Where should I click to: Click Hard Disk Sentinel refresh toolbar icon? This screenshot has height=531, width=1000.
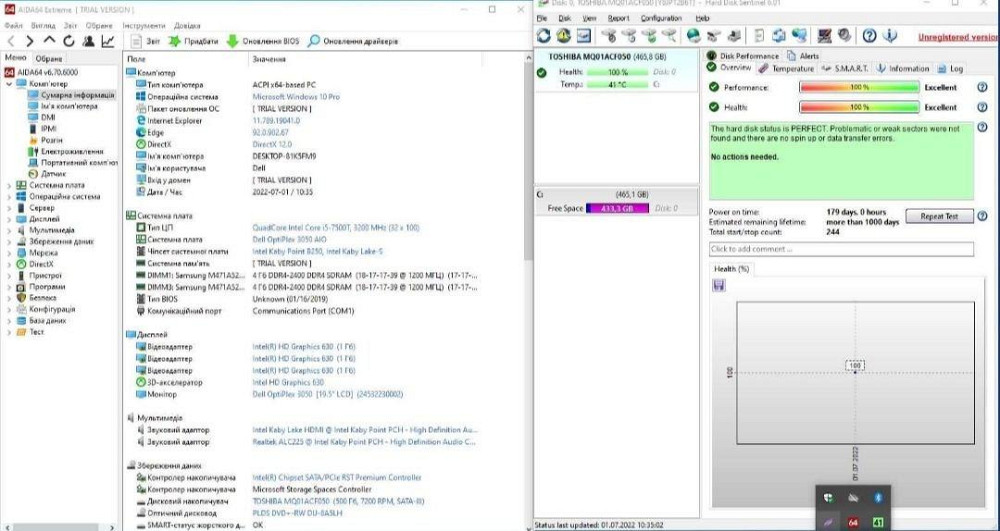click(x=543, y=36)
